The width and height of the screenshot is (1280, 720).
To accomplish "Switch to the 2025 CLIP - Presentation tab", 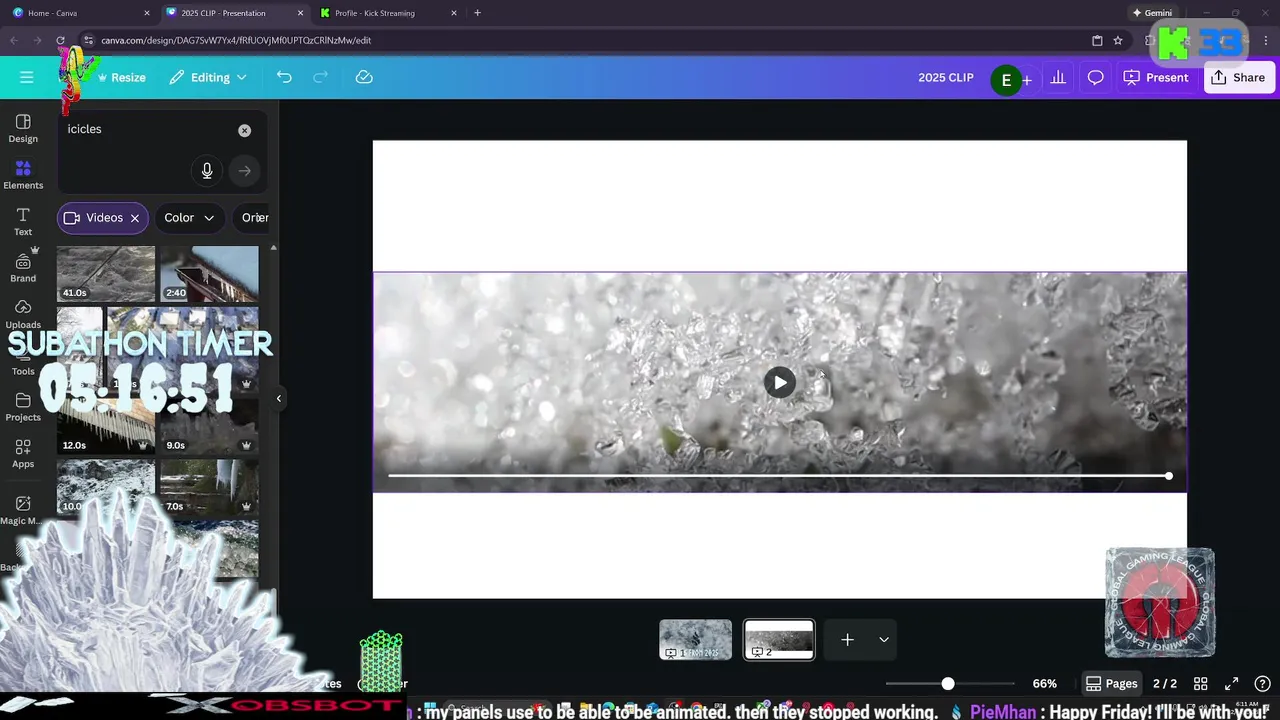I will pos(232,13).
